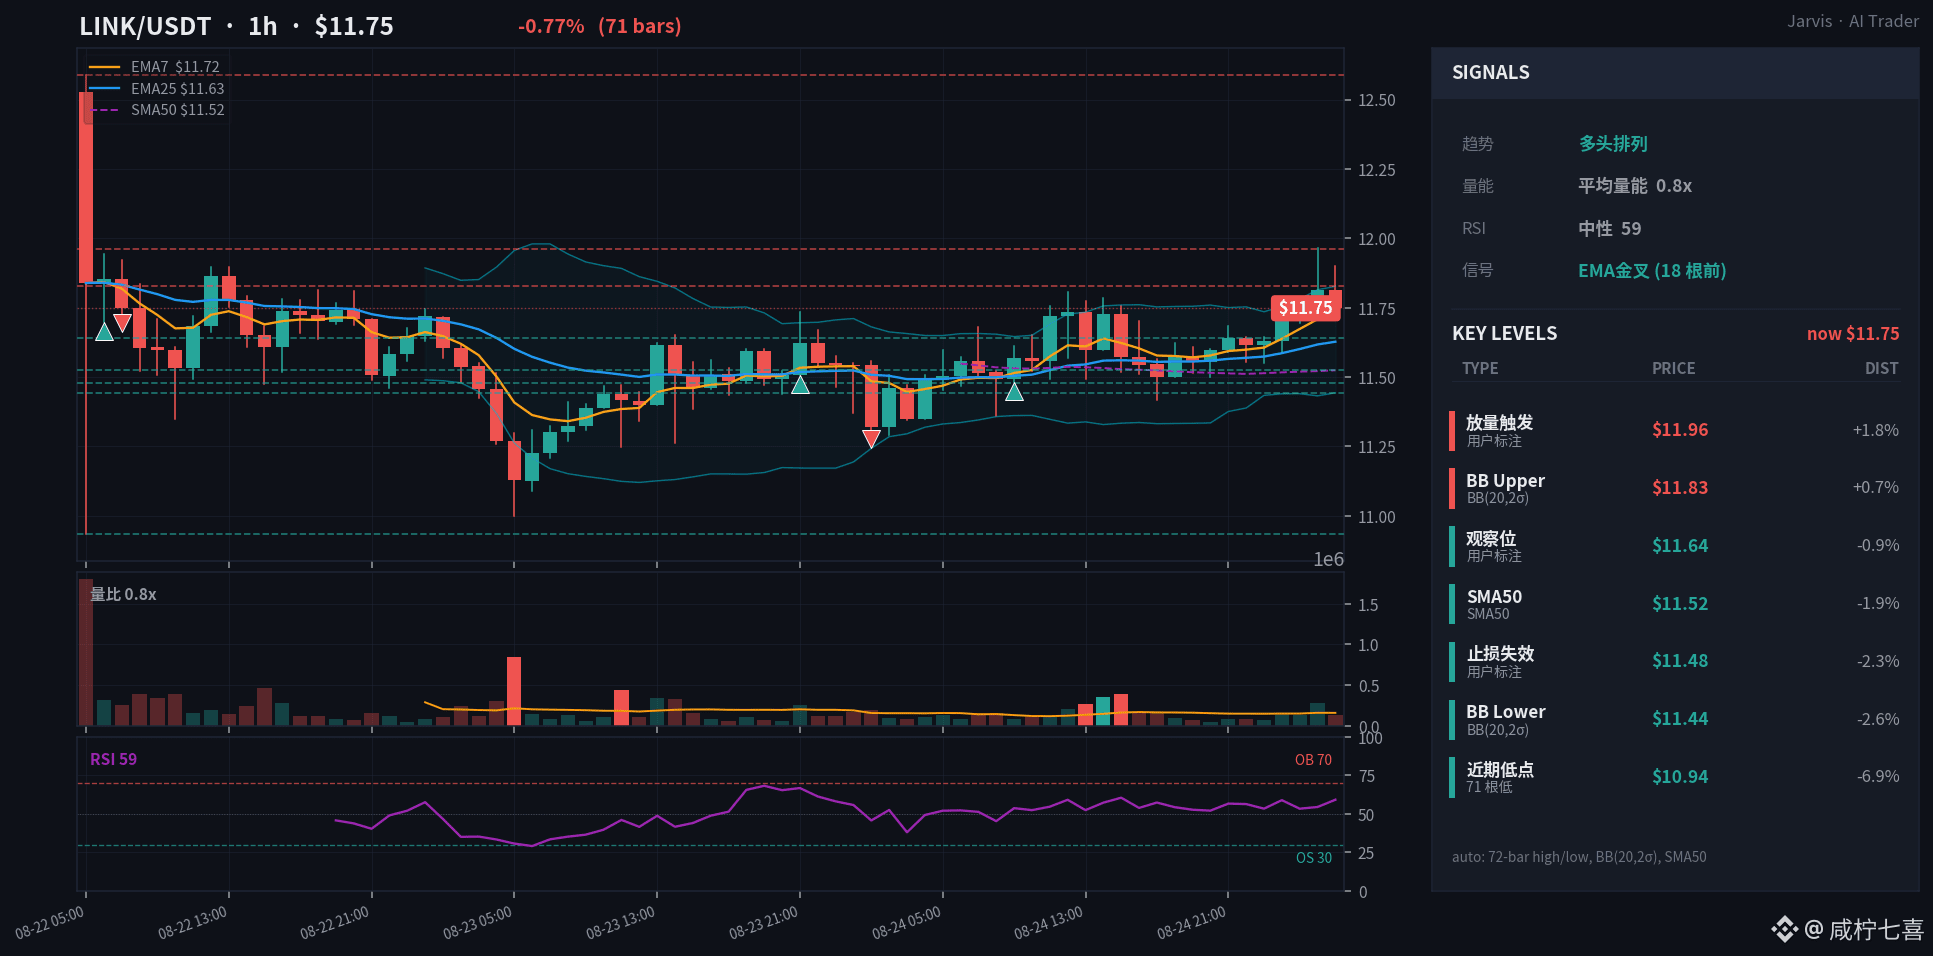This screenshot has width=1933, height=956.
Task: Click the red sell triangle below the 11.25 level
Action: point(871,438)
